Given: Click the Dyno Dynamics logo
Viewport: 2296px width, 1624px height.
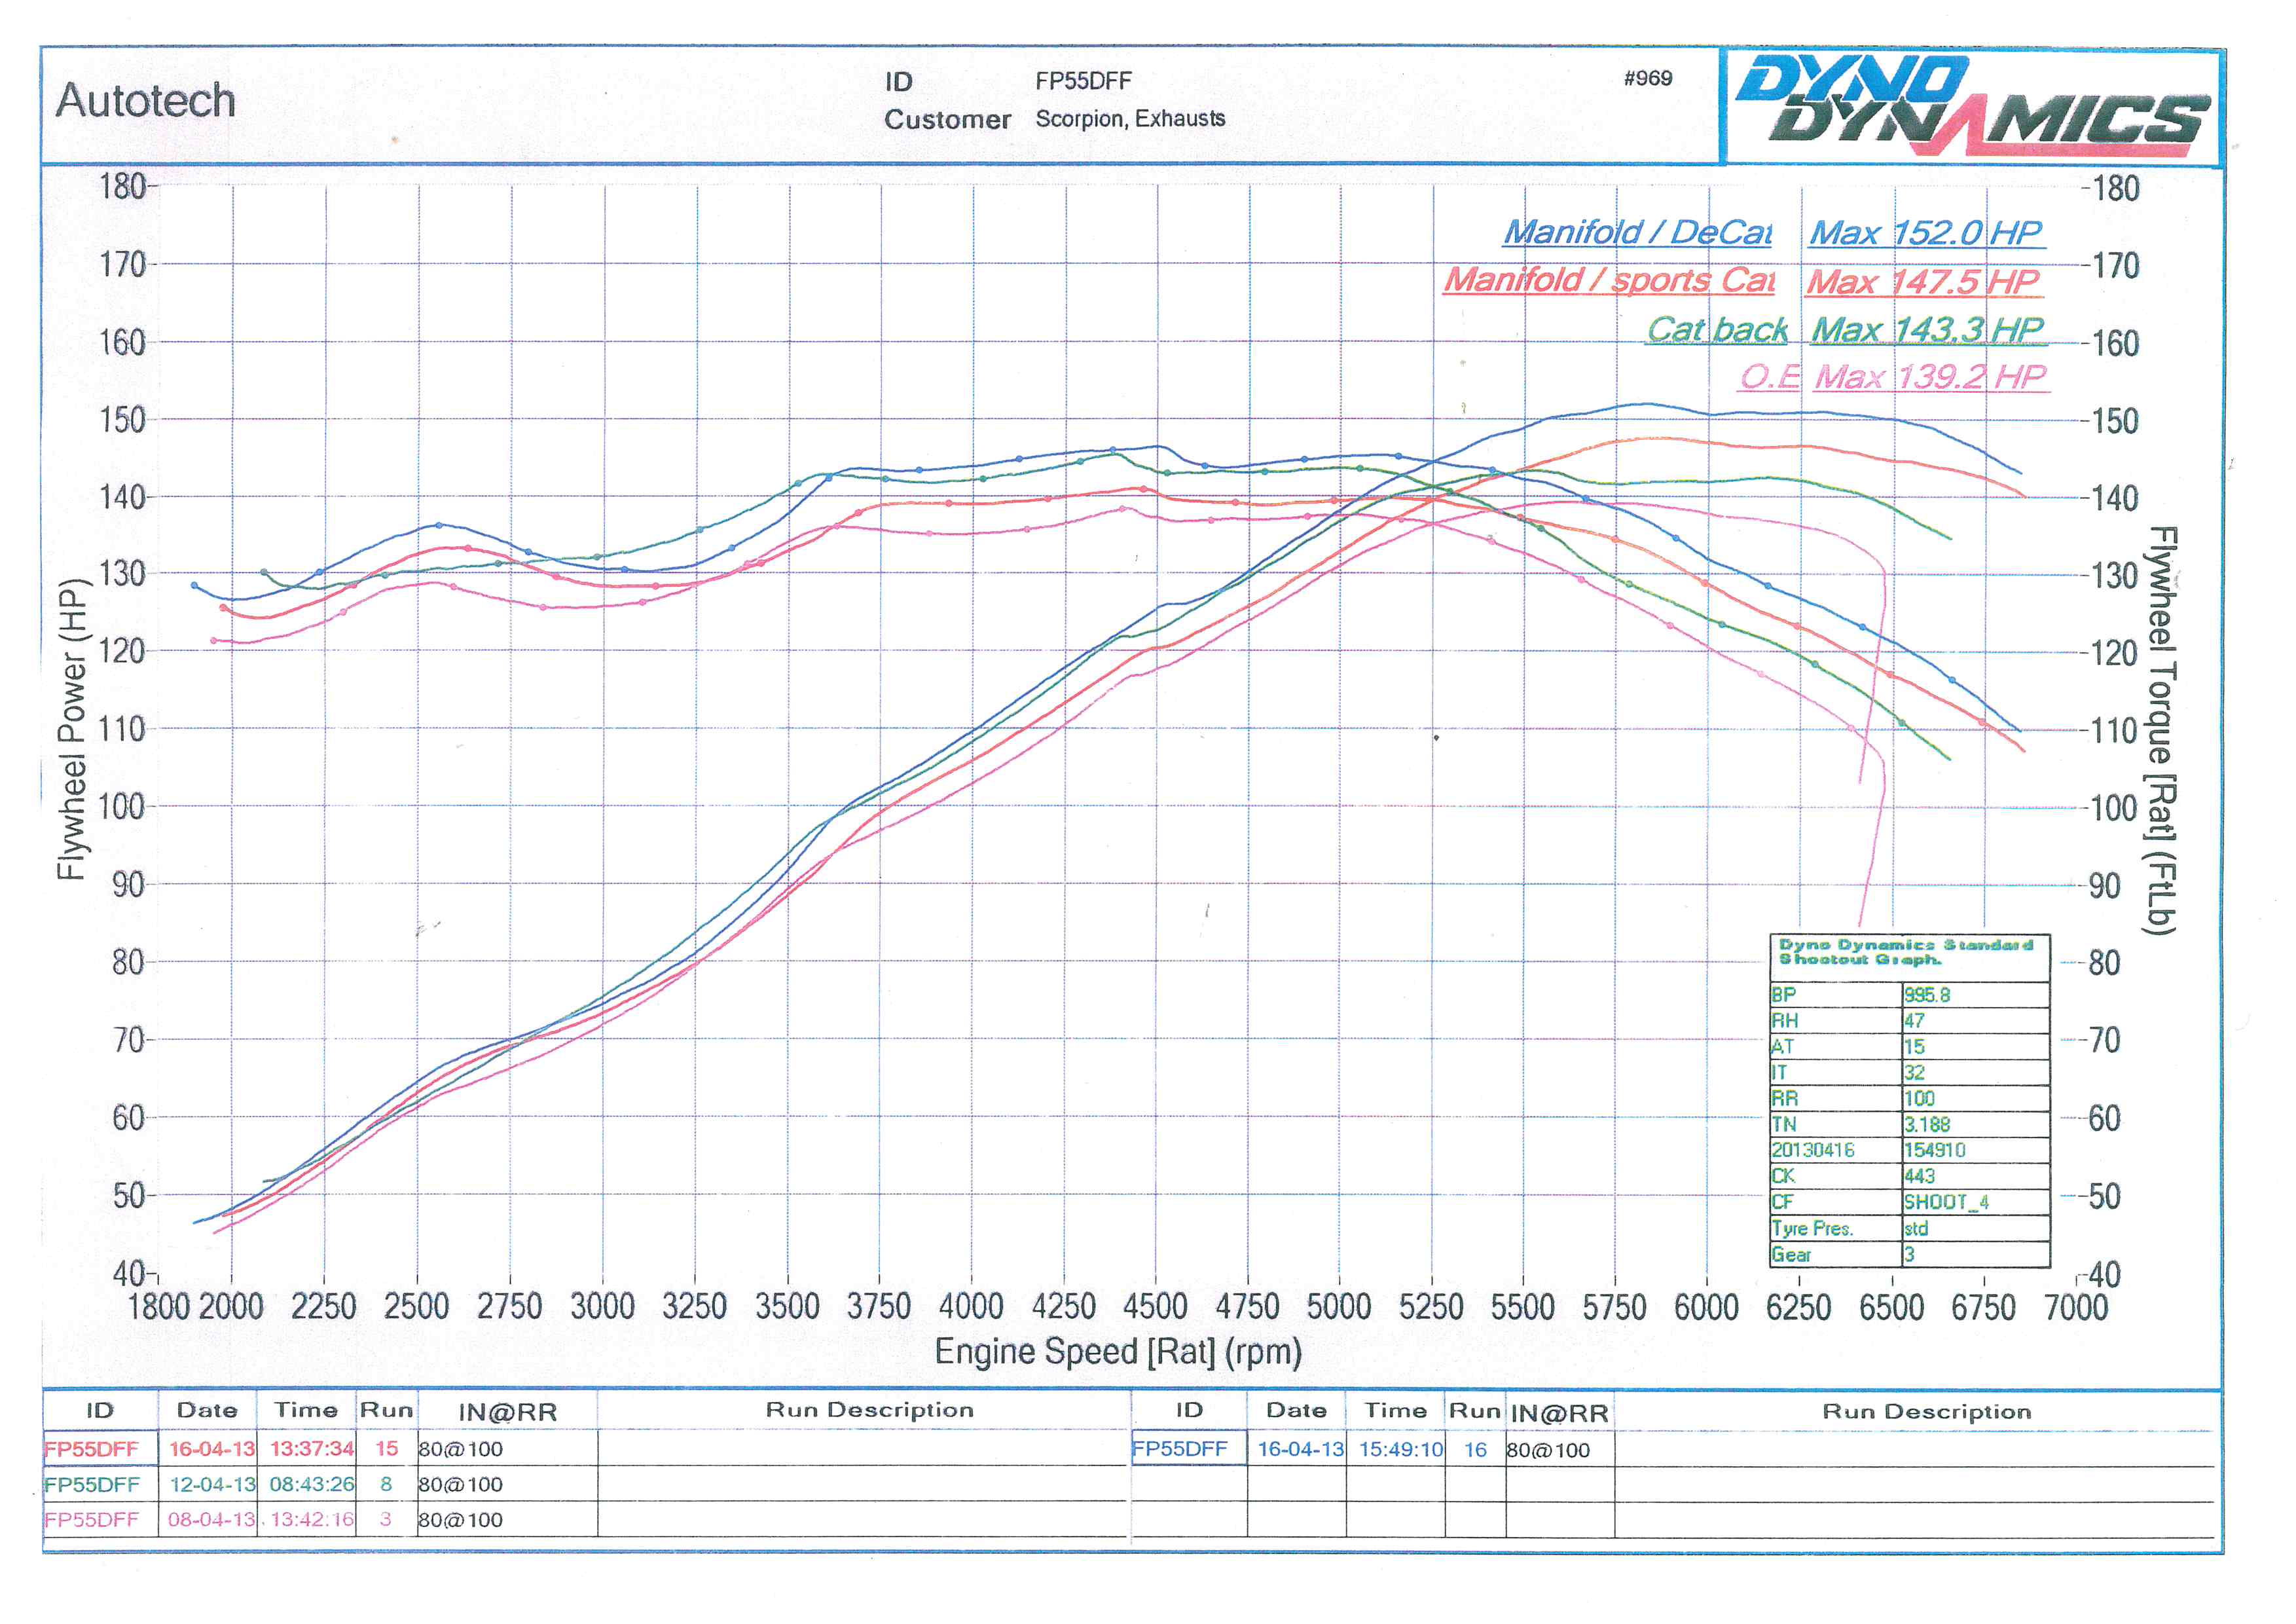Looking at the screenshot, I should [1970, 106].
